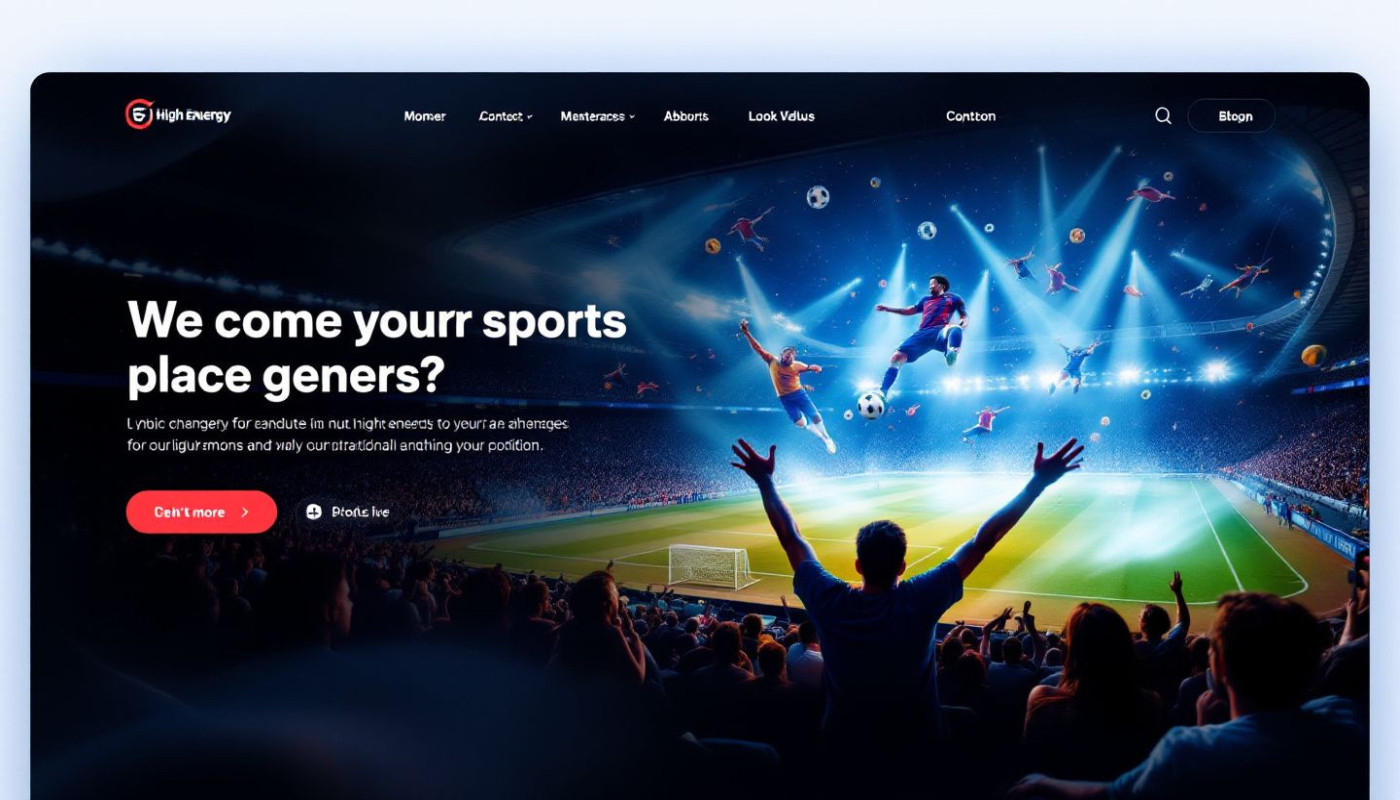
Task: Click the Btogn outlined button
Action: pyautogui.click(x=1231, y=116)
